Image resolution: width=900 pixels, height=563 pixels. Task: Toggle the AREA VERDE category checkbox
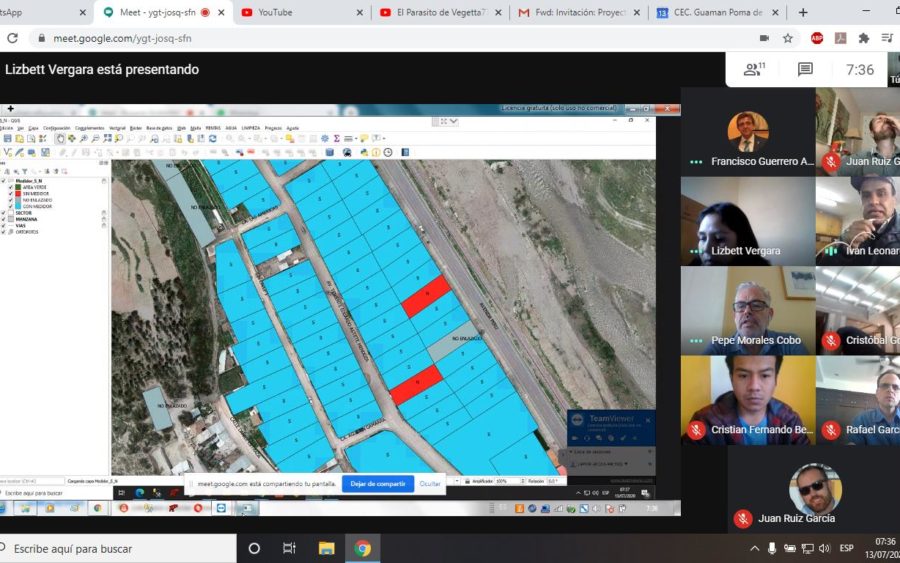pyautogui.click(x=11, y=187)
